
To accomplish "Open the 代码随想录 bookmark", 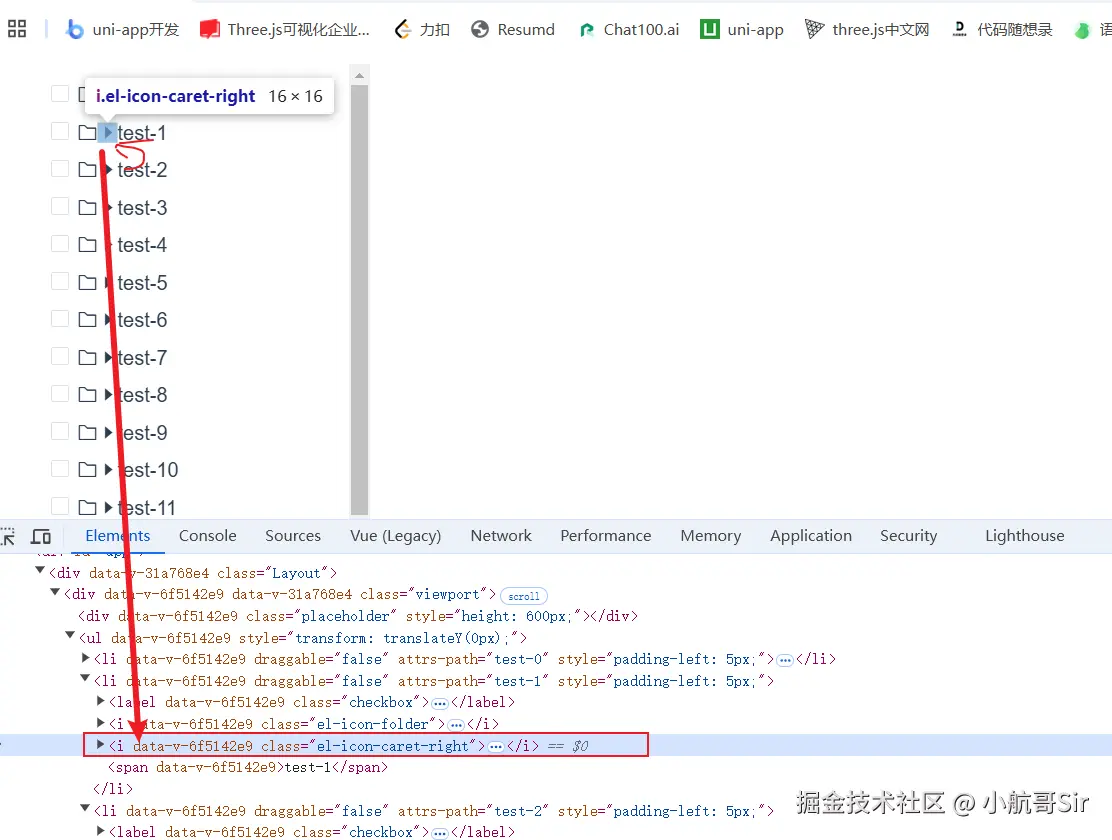I will click(1002, 29).
